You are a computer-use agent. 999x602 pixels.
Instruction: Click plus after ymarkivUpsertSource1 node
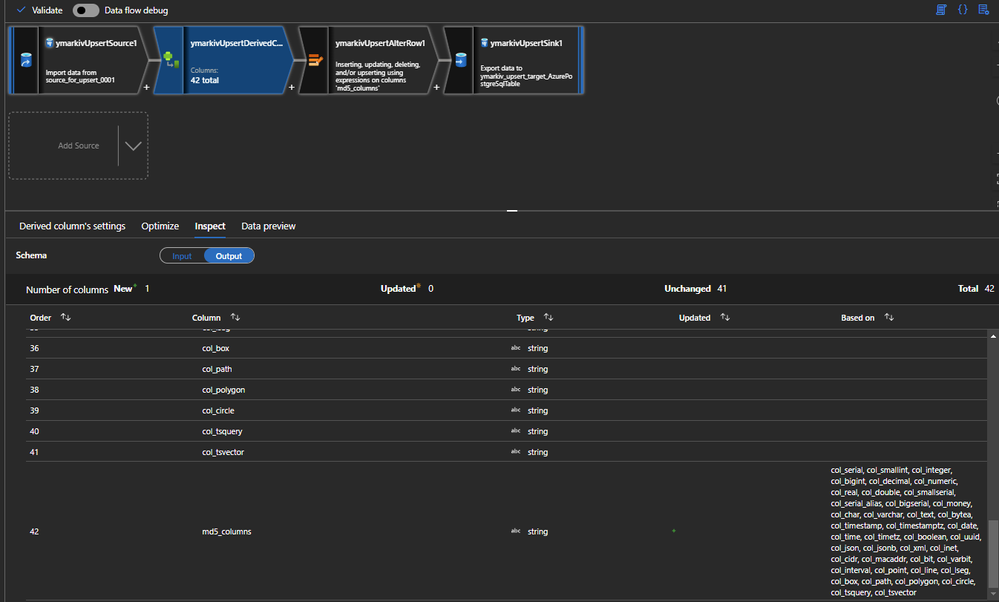[147, 88]
